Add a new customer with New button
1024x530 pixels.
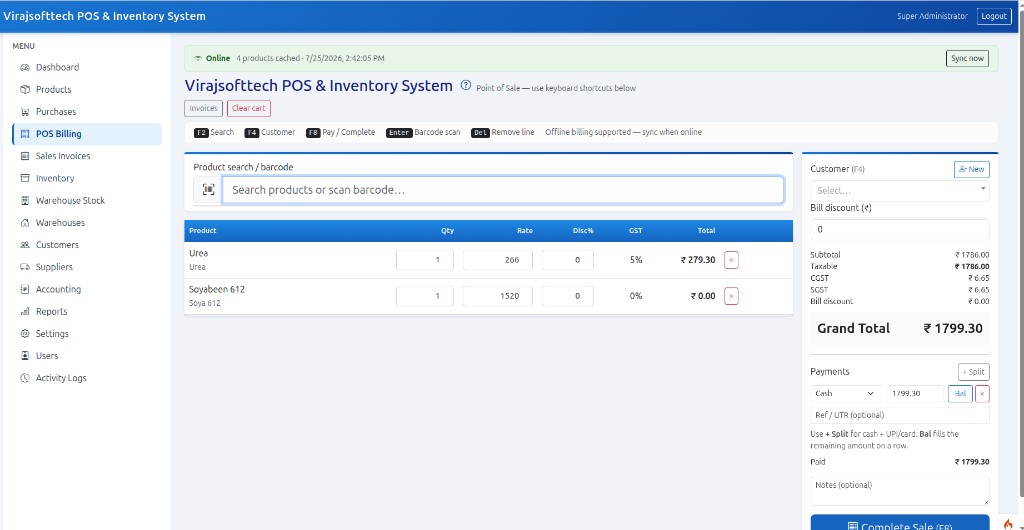[x=972, y=169]
